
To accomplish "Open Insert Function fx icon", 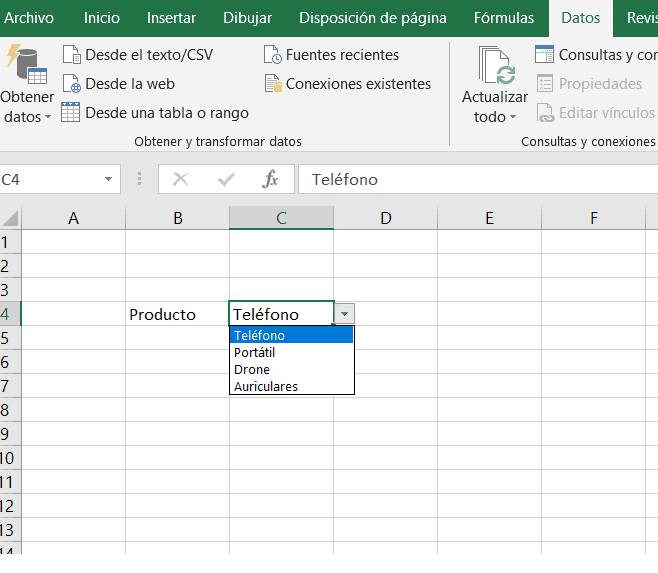I will coord(270,179).
